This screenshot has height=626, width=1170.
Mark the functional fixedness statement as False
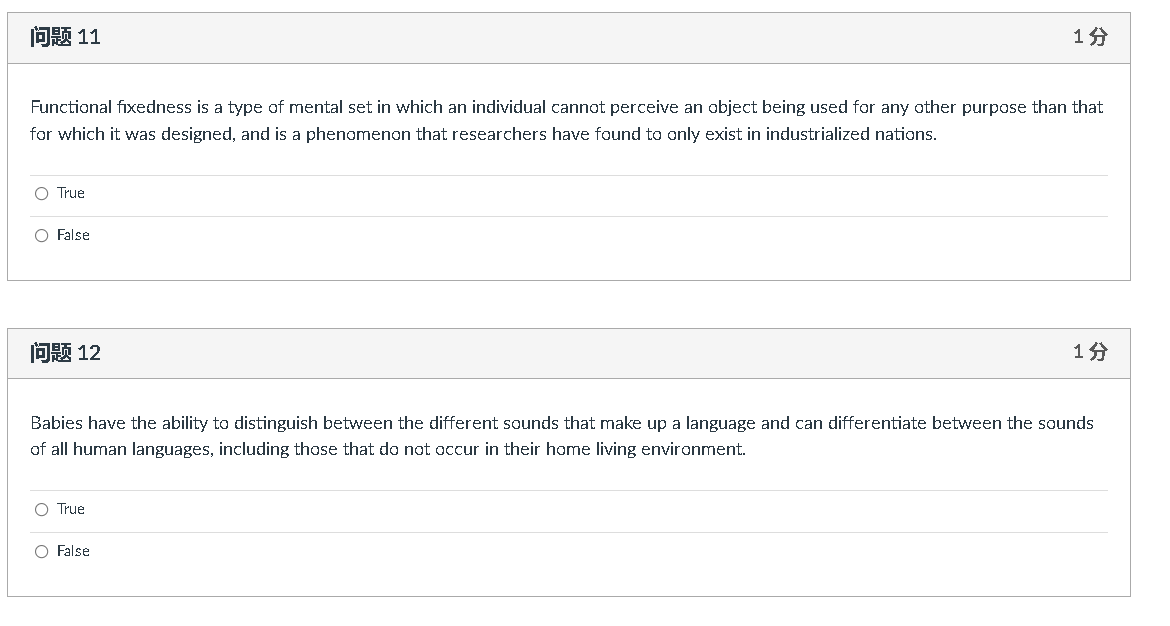[x=42, y=235]
